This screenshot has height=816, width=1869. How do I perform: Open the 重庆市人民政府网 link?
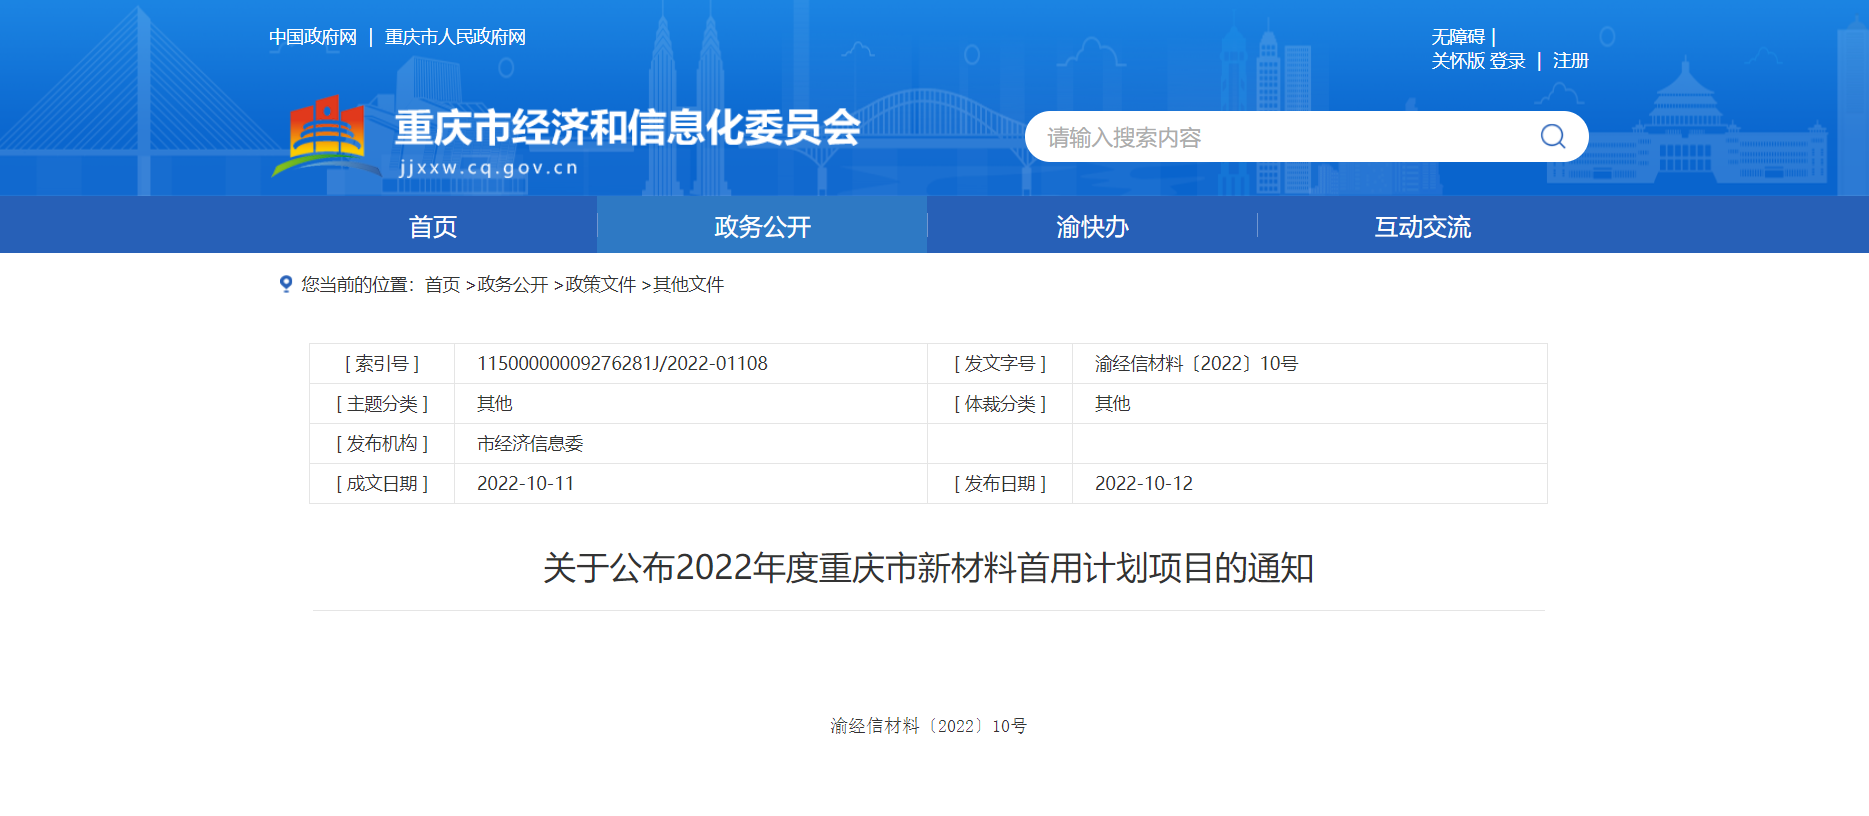[x=455, y=37]
